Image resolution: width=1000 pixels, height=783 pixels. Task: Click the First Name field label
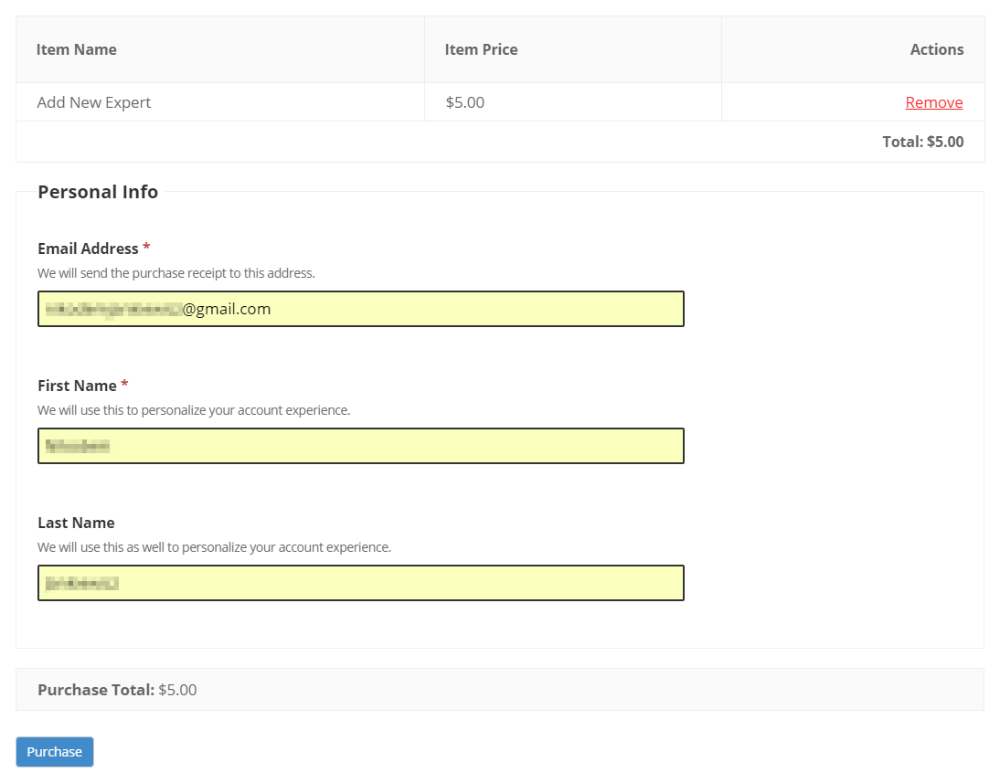point(77,385)
